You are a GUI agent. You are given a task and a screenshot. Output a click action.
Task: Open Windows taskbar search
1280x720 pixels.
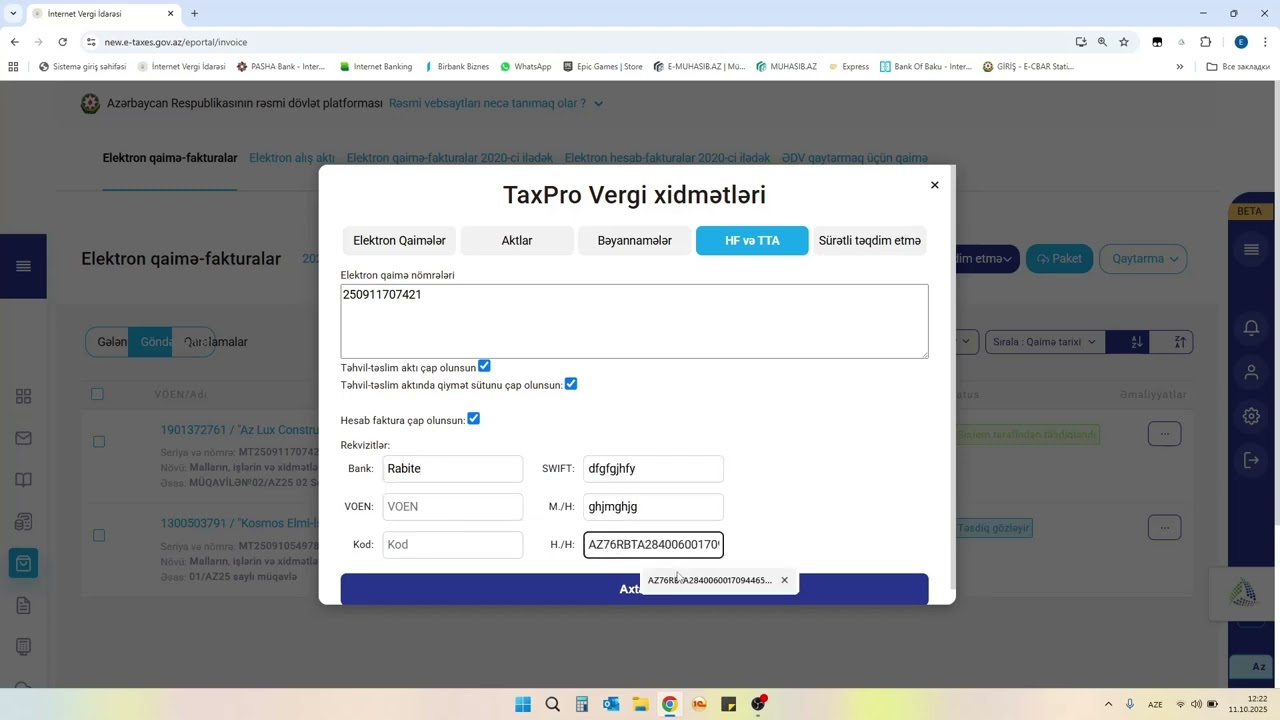[552, 704]
